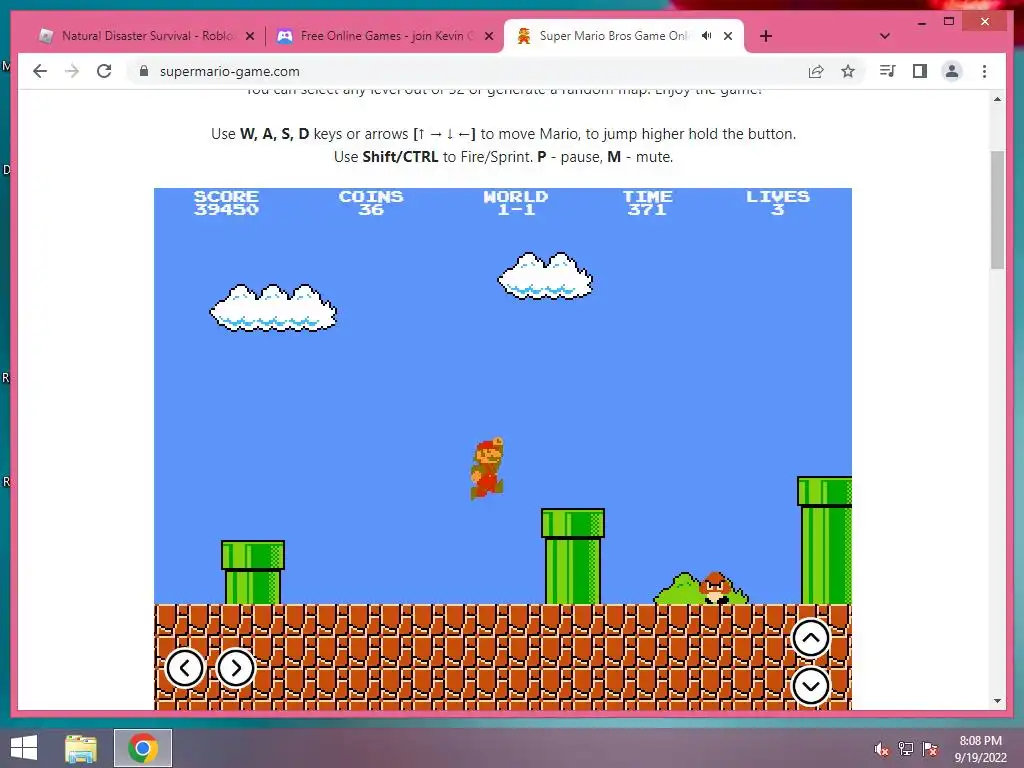Close the Natural Disaster Survival tab
The width and height of the screenshot is (1024, 768).
[x=249, y=36]
